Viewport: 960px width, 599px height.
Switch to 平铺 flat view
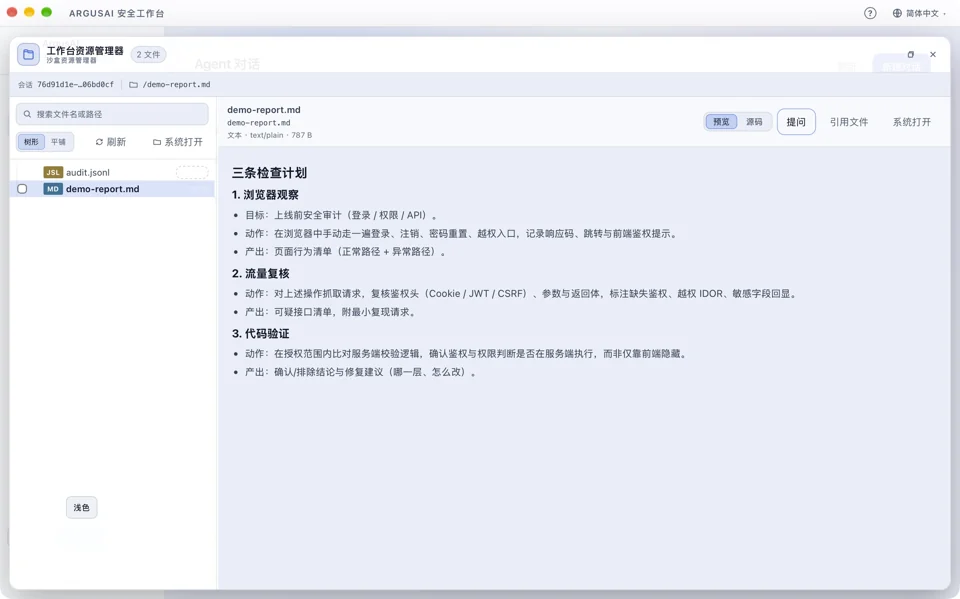coord(58,142)
